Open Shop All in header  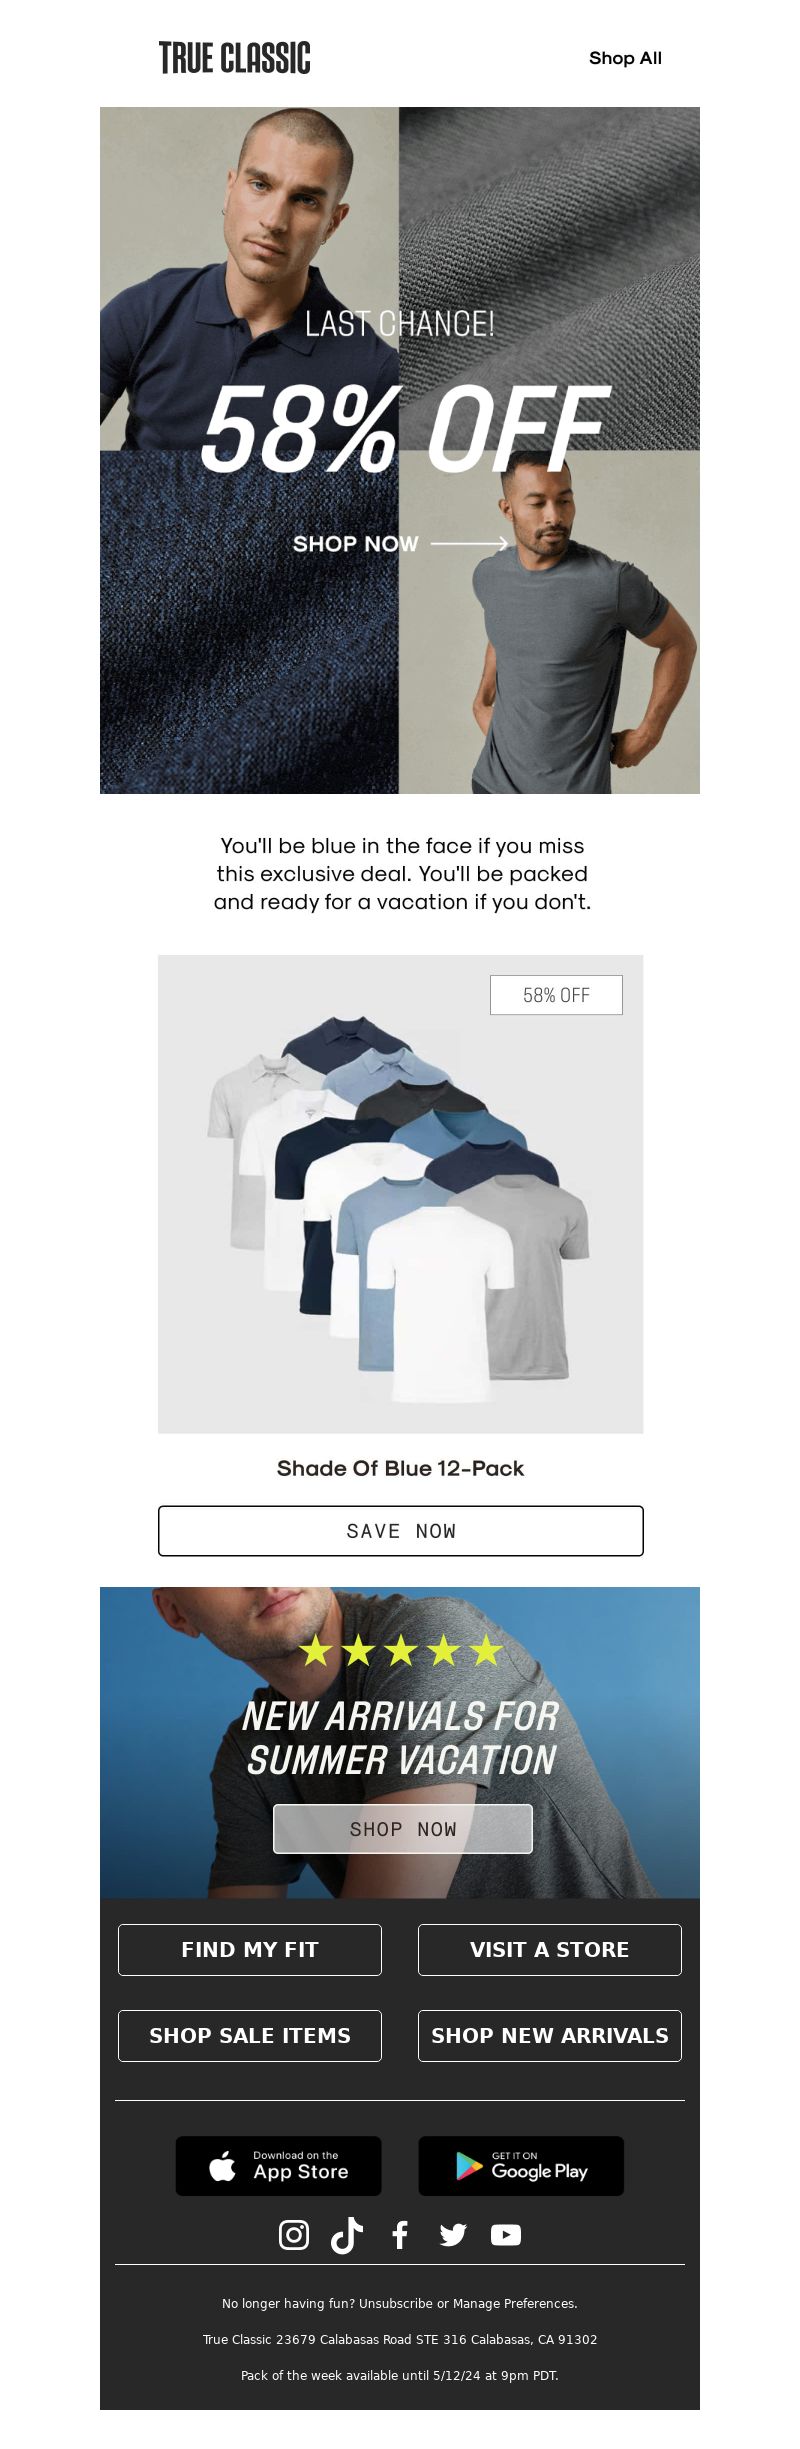pos(625,58)
